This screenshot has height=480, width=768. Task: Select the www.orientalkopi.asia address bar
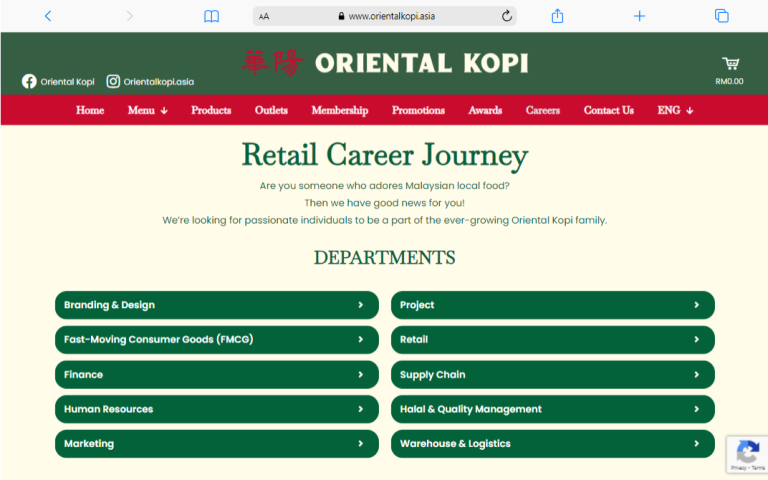[x=384, y=16]
